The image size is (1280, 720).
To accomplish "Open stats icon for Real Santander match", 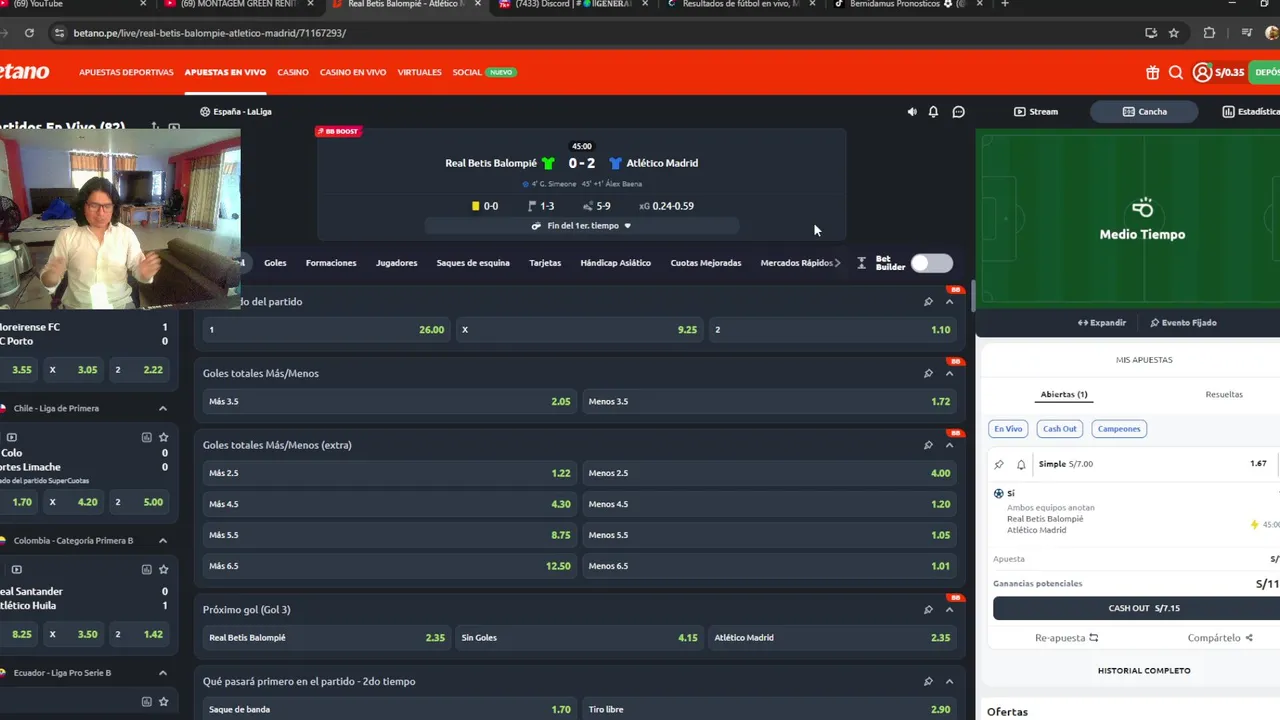I will [x=146, y=569].
